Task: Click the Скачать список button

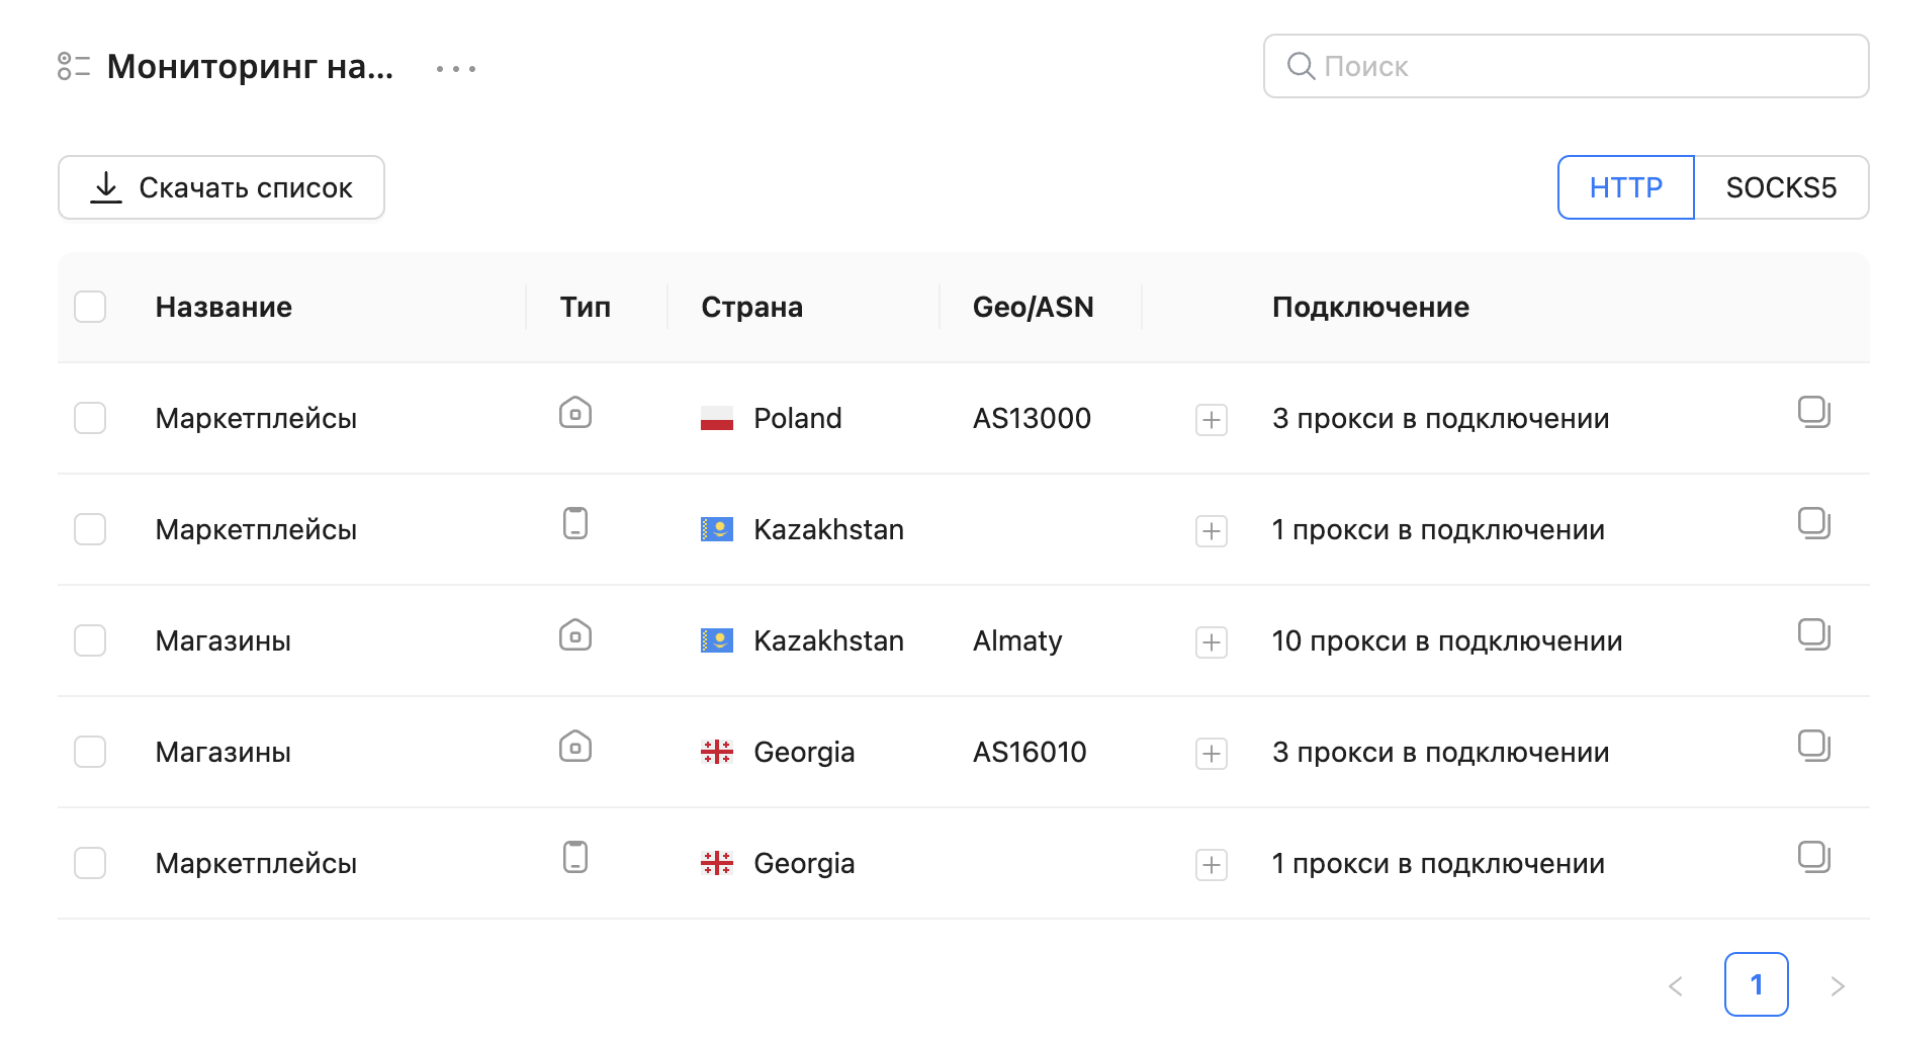Action: click(x=221, y=188)
